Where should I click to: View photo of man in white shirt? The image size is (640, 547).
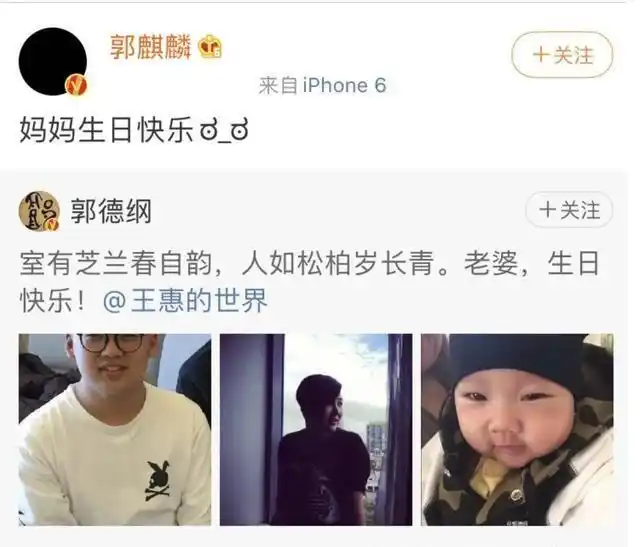[x=115, y=429]
